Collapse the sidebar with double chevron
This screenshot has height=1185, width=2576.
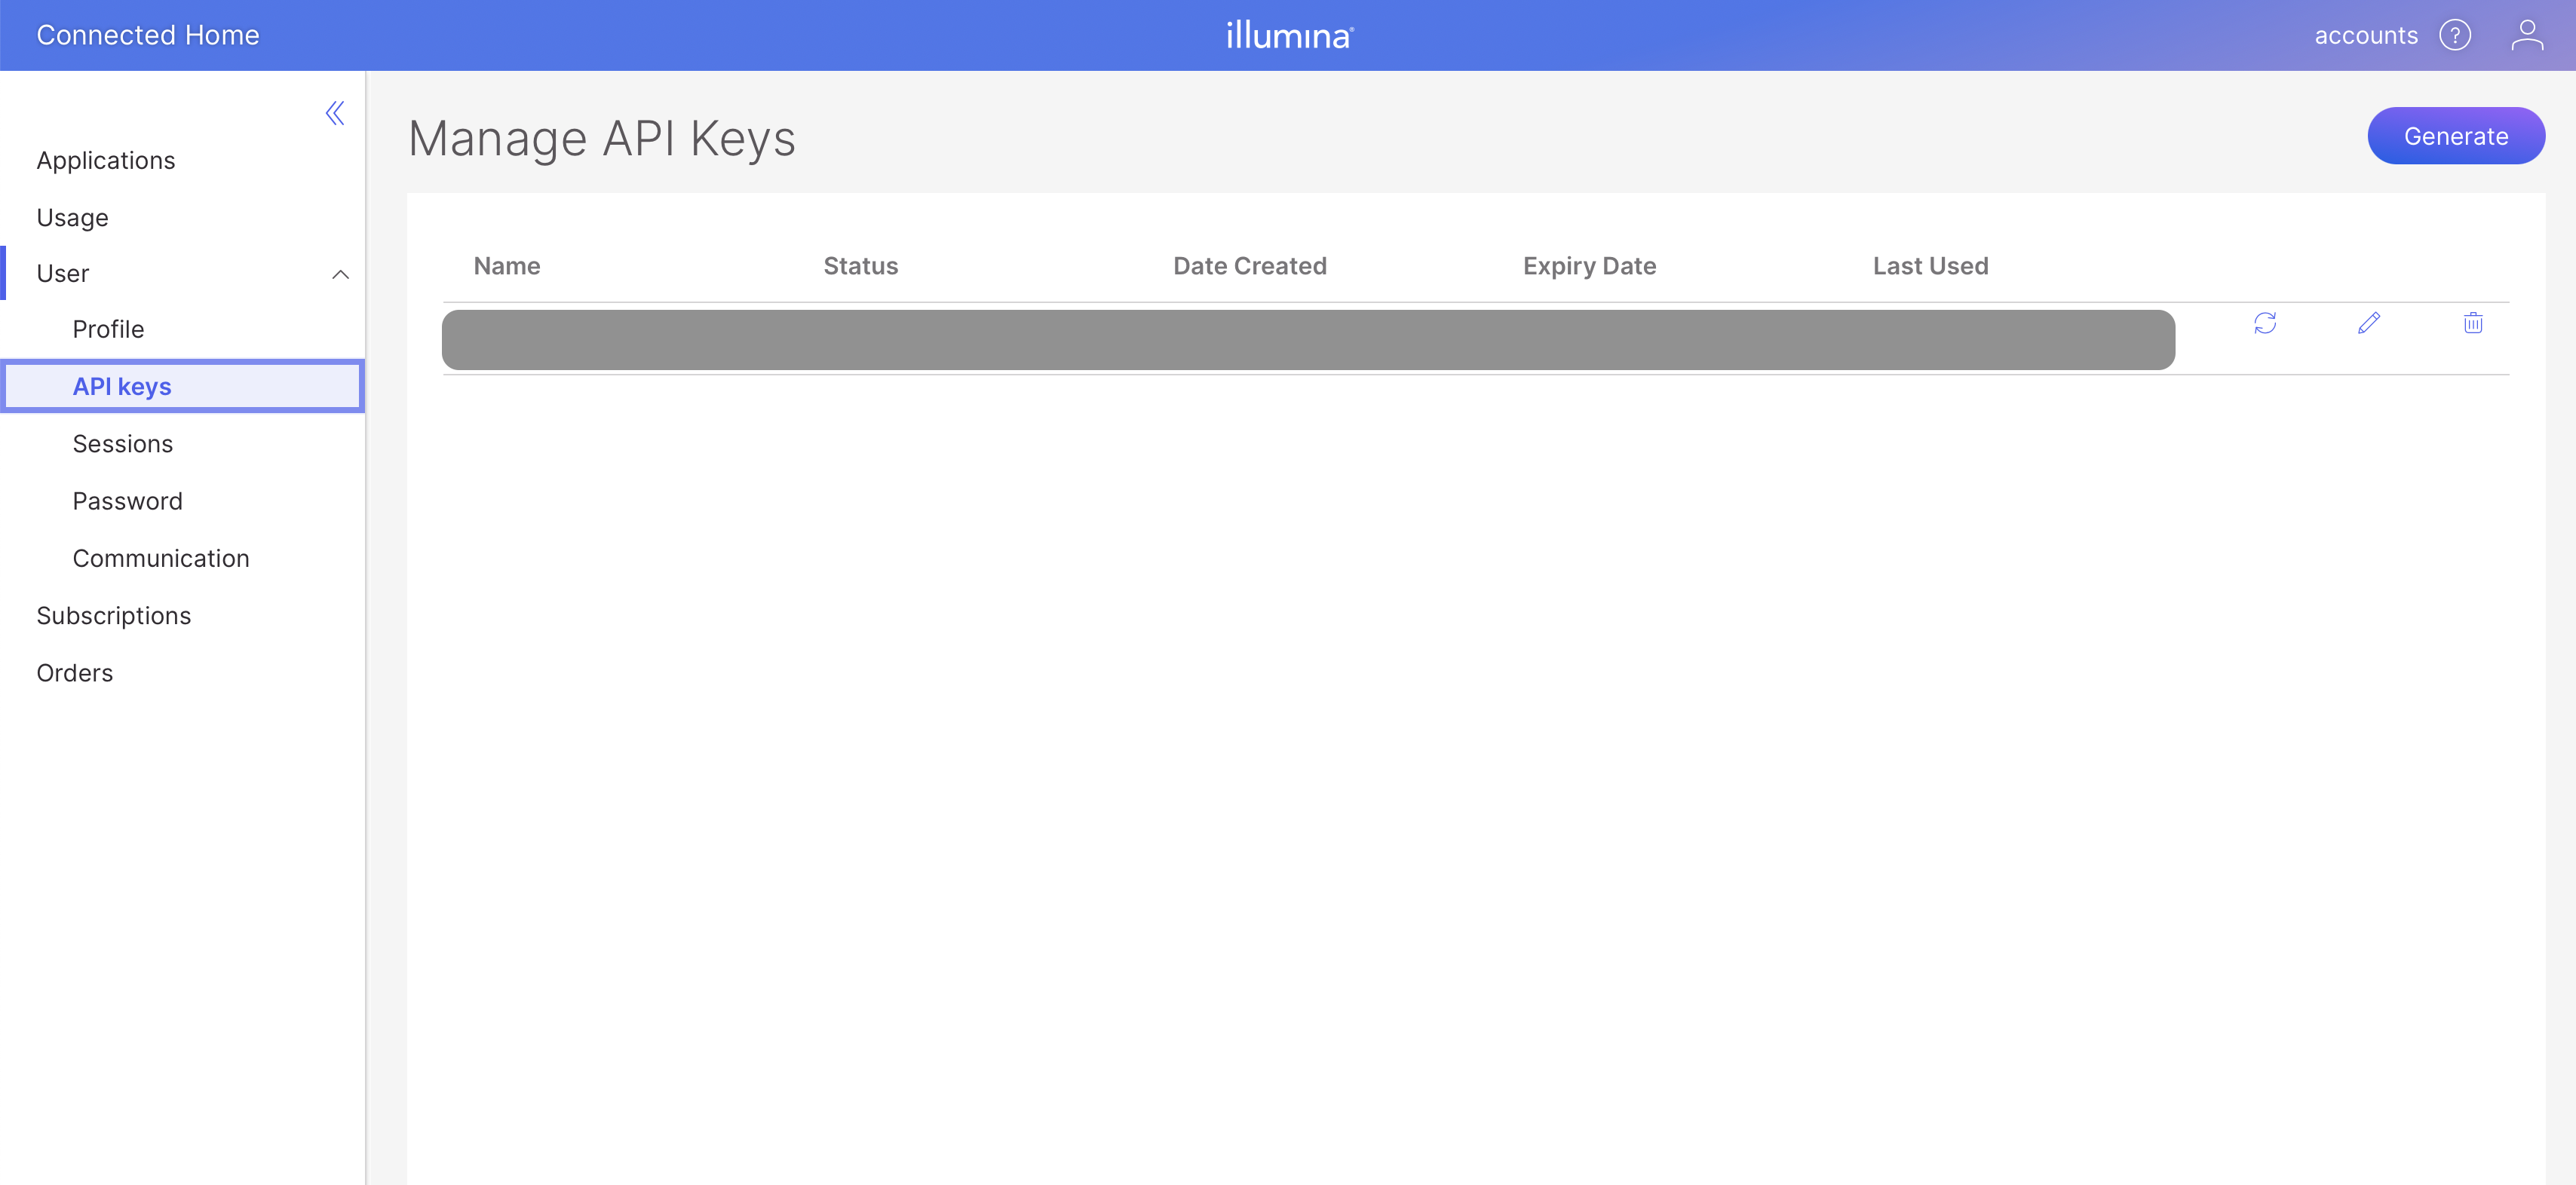pyautogui.click(x=335, y=113)
